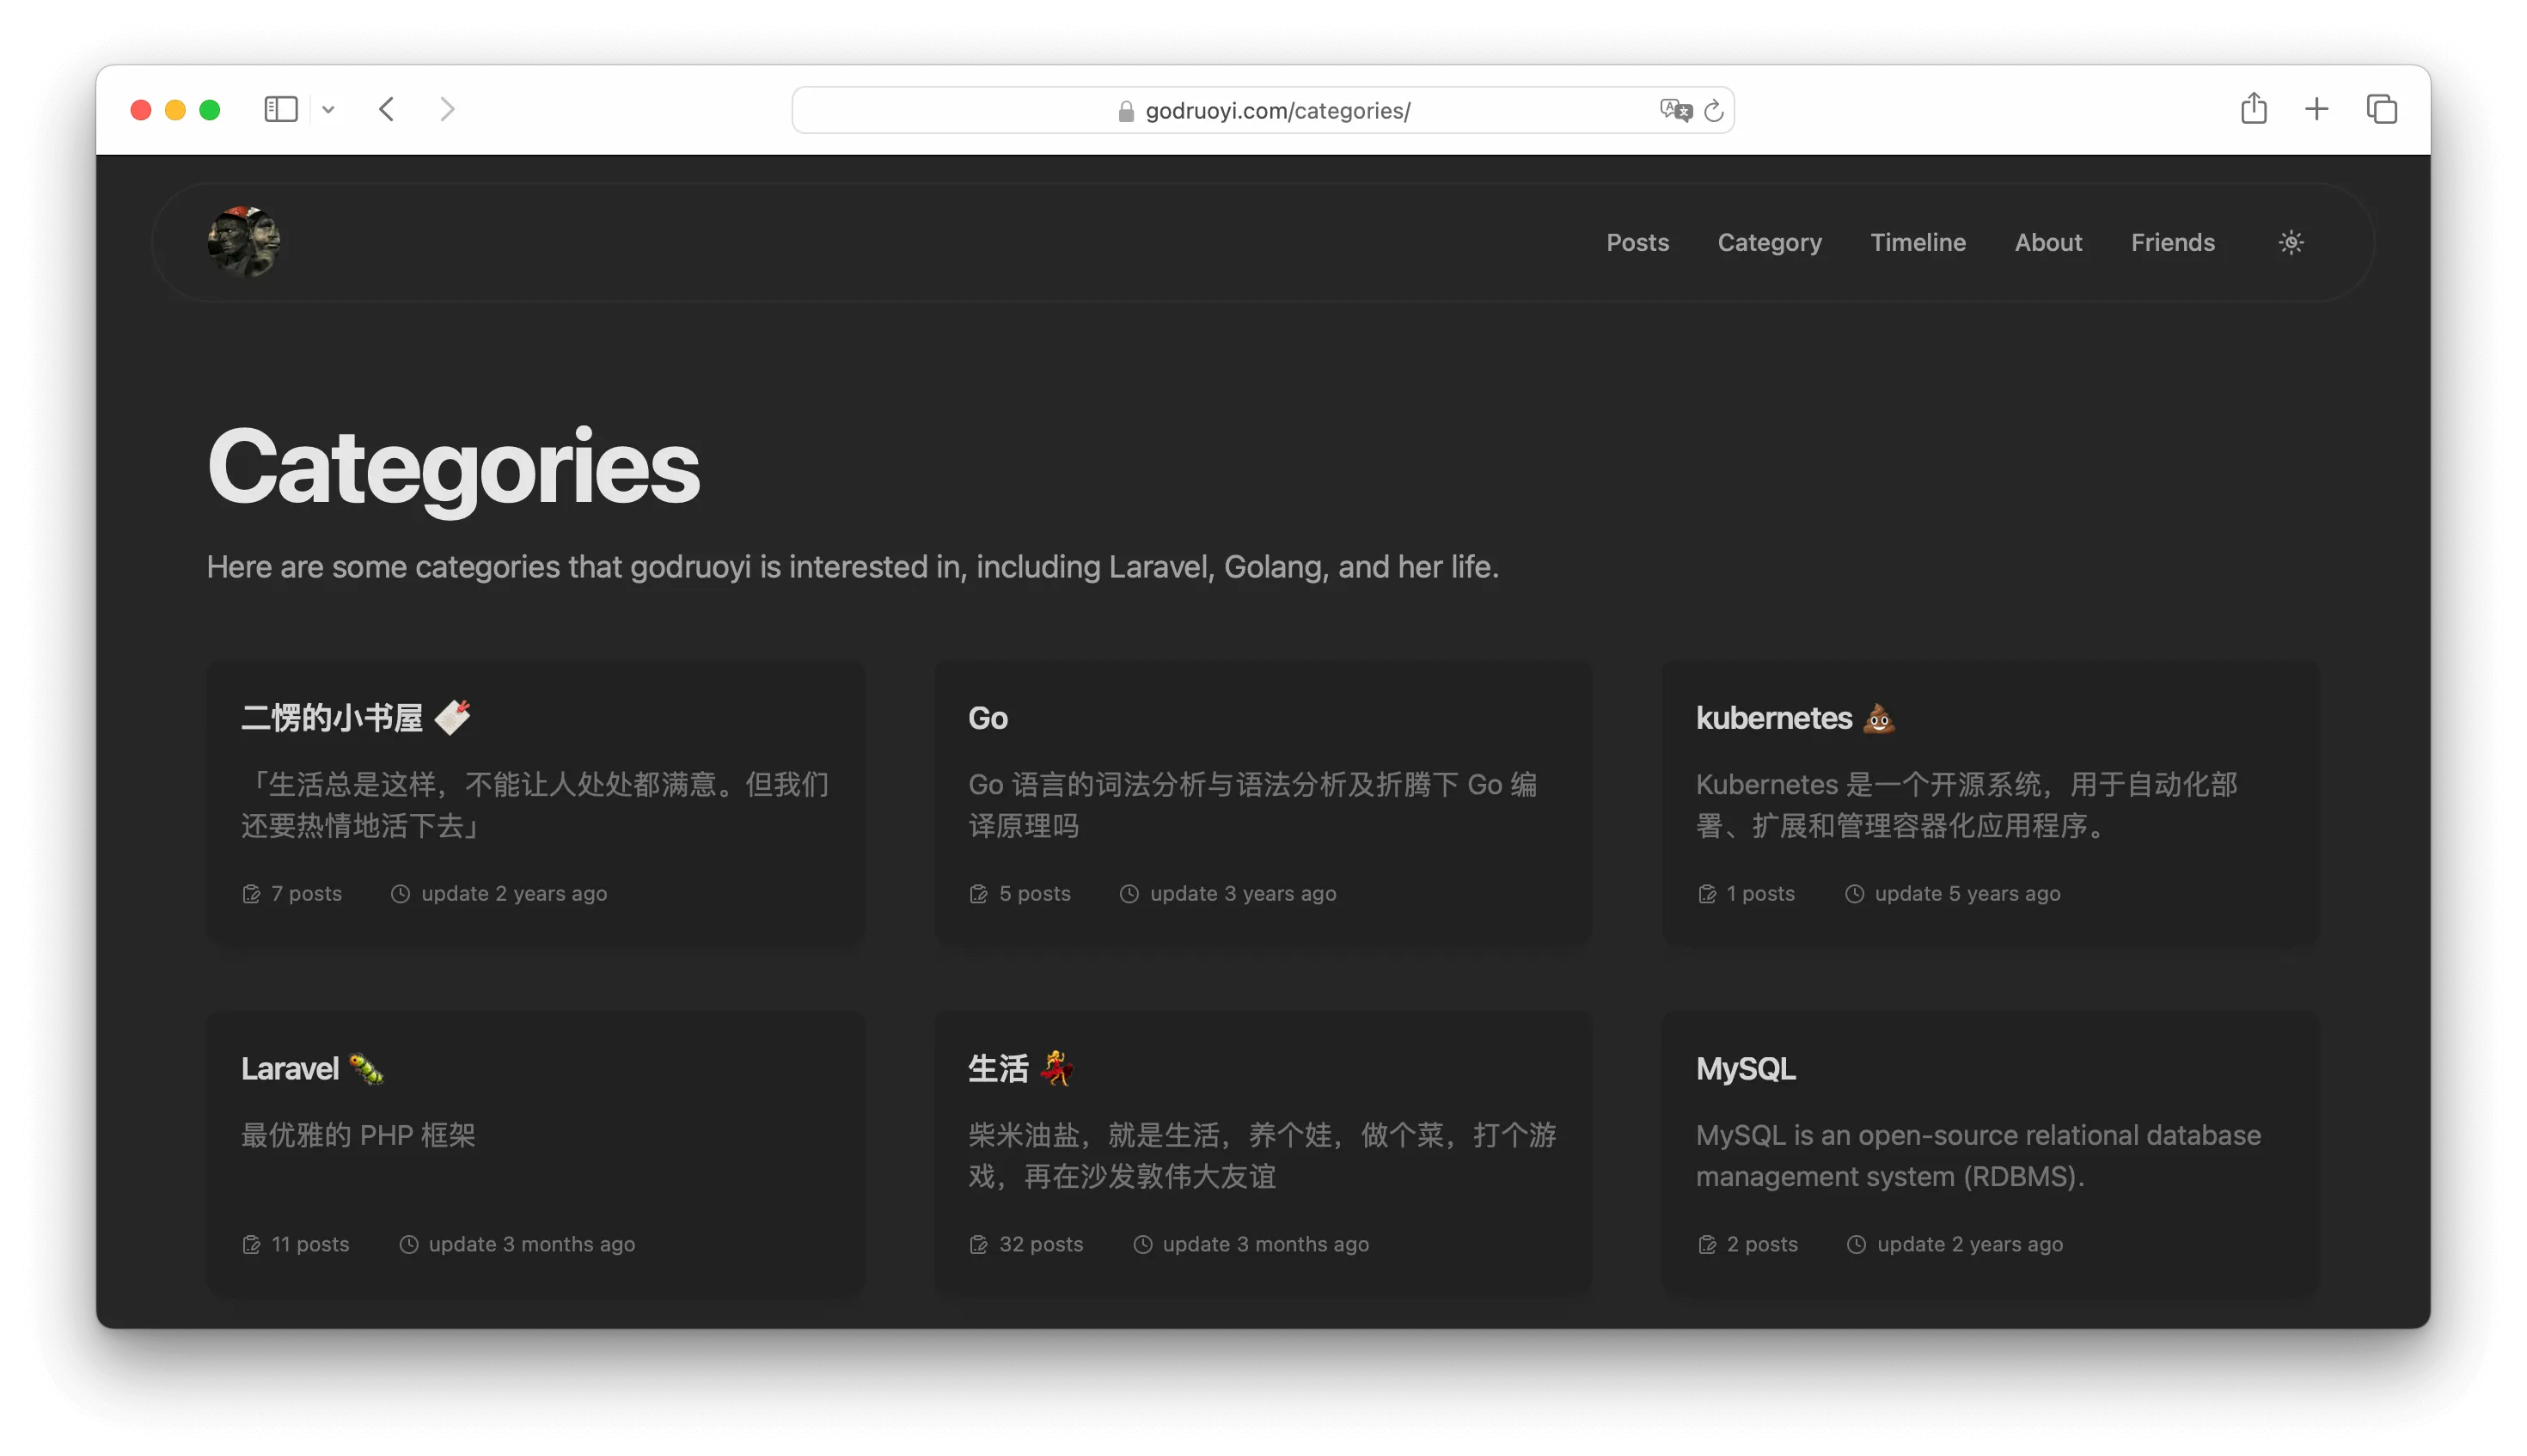Expand the browser tab overview
This screenshot has height=1456, width=2527.
pos(2379,109)
